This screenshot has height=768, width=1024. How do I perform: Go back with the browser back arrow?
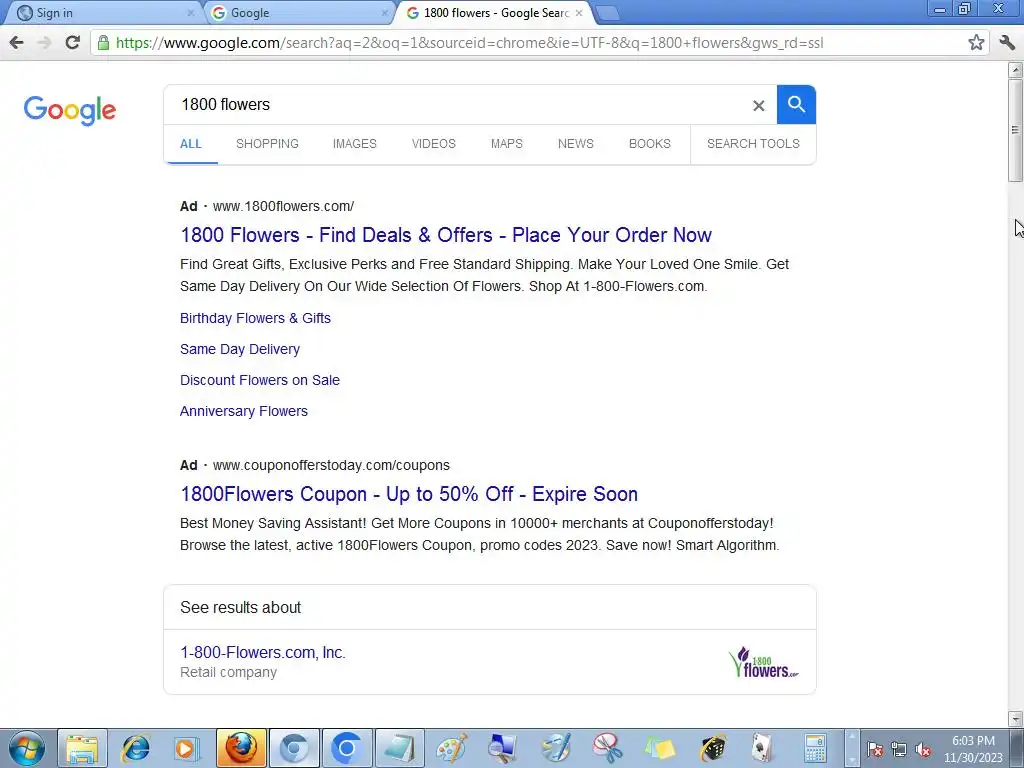tap(16, 43)
